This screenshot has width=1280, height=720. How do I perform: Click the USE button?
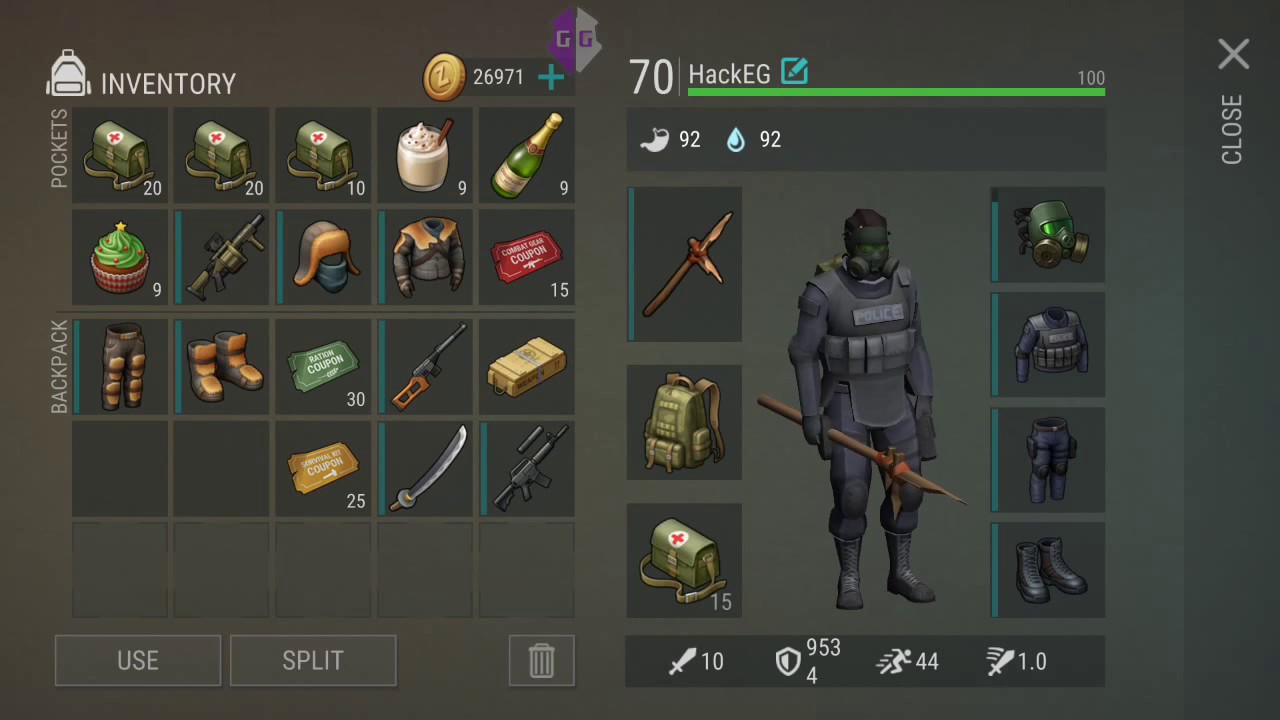coord(138,661)
